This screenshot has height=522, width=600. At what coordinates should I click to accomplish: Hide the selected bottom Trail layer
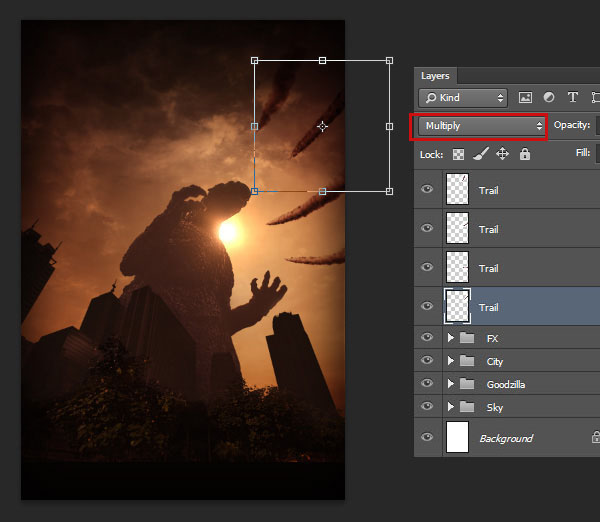coord(427,306)
